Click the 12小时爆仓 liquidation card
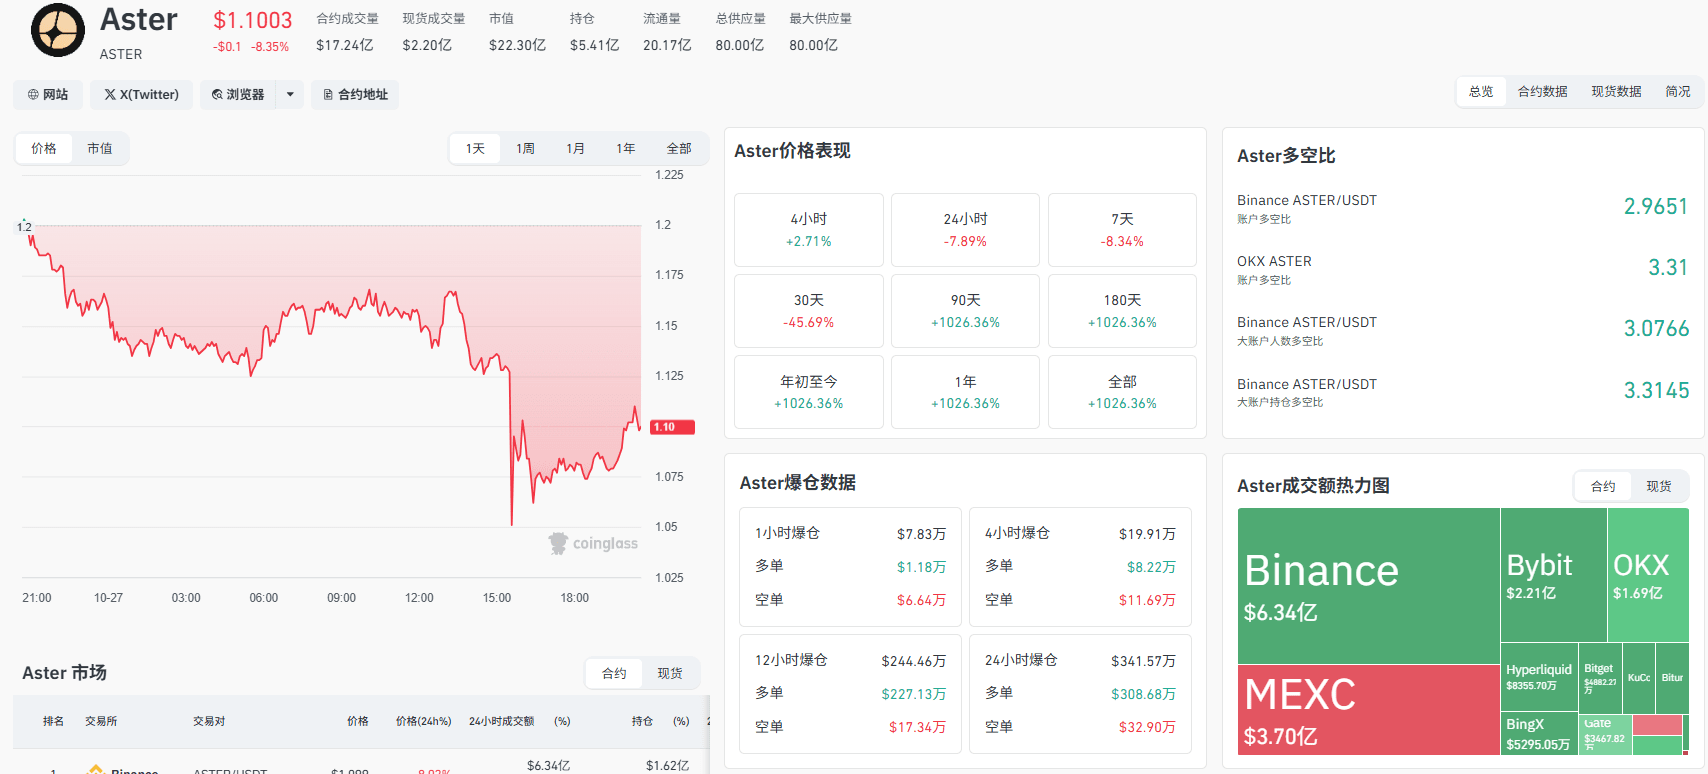The image size is (1708, 774). click(850, 694)
